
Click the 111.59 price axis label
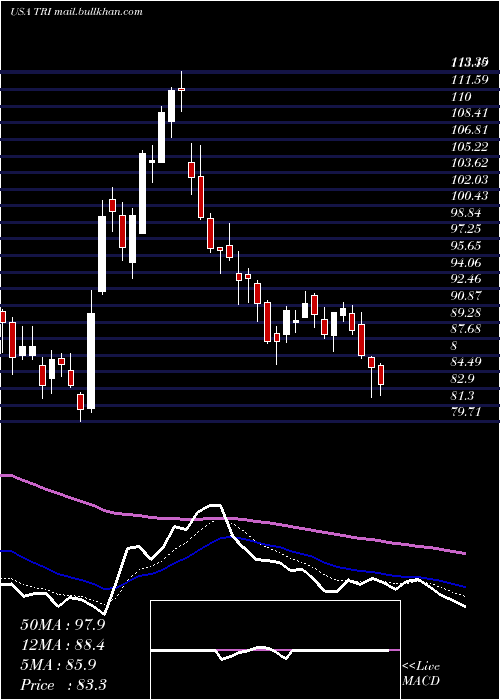(x=469, y=80)
